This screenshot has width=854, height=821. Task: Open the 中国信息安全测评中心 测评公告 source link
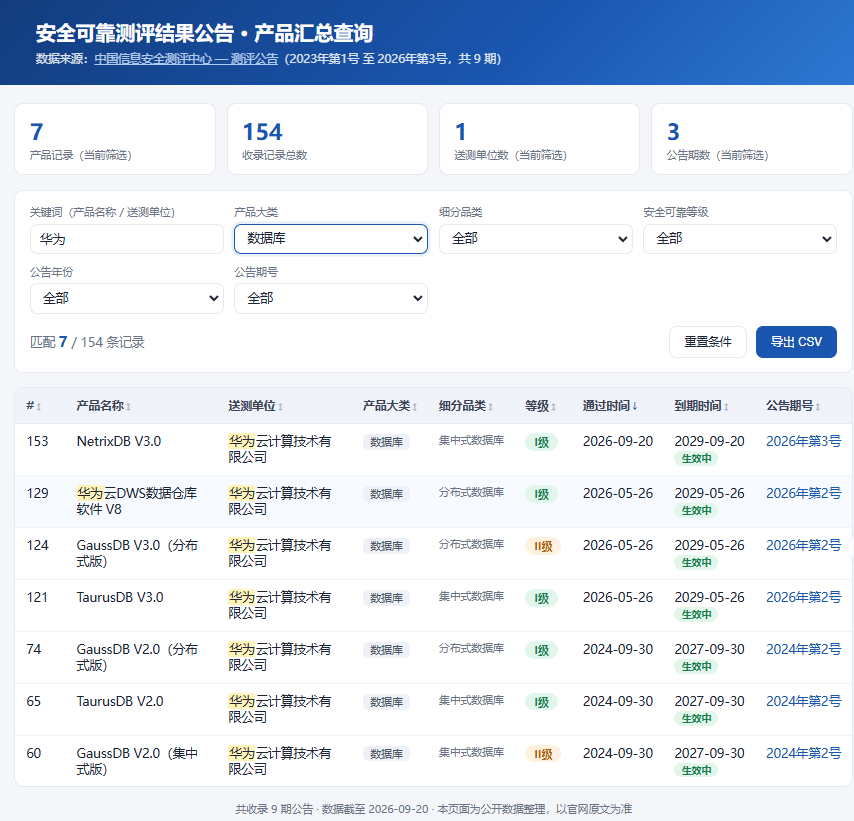186,59
